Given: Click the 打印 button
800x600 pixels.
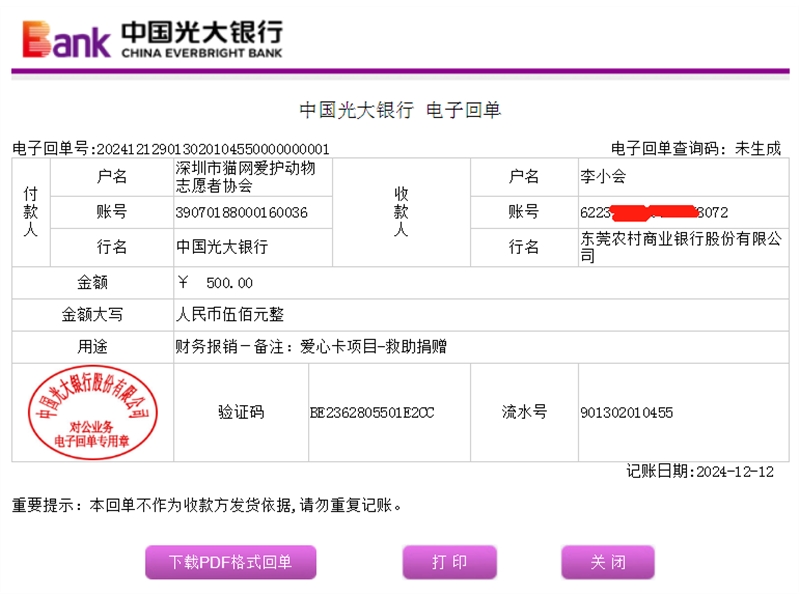Looking at the screenshot, I should [449, 562].
